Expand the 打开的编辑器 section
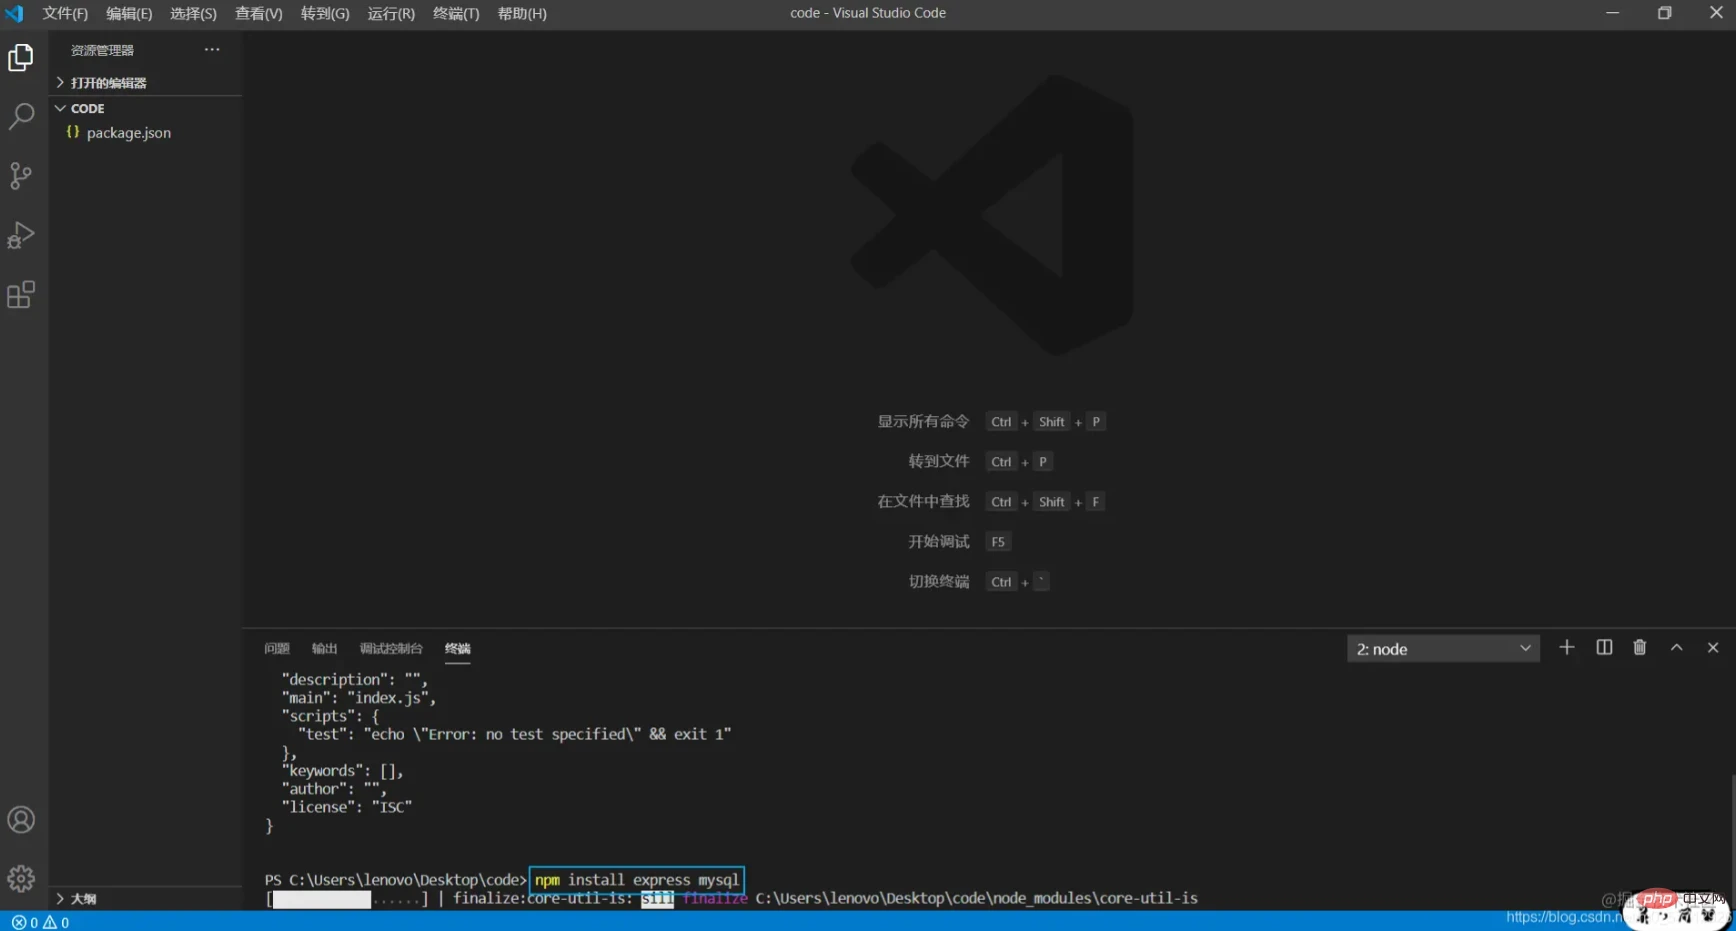1736x931 pixels. pyautogui.click(x=108, y=83)
